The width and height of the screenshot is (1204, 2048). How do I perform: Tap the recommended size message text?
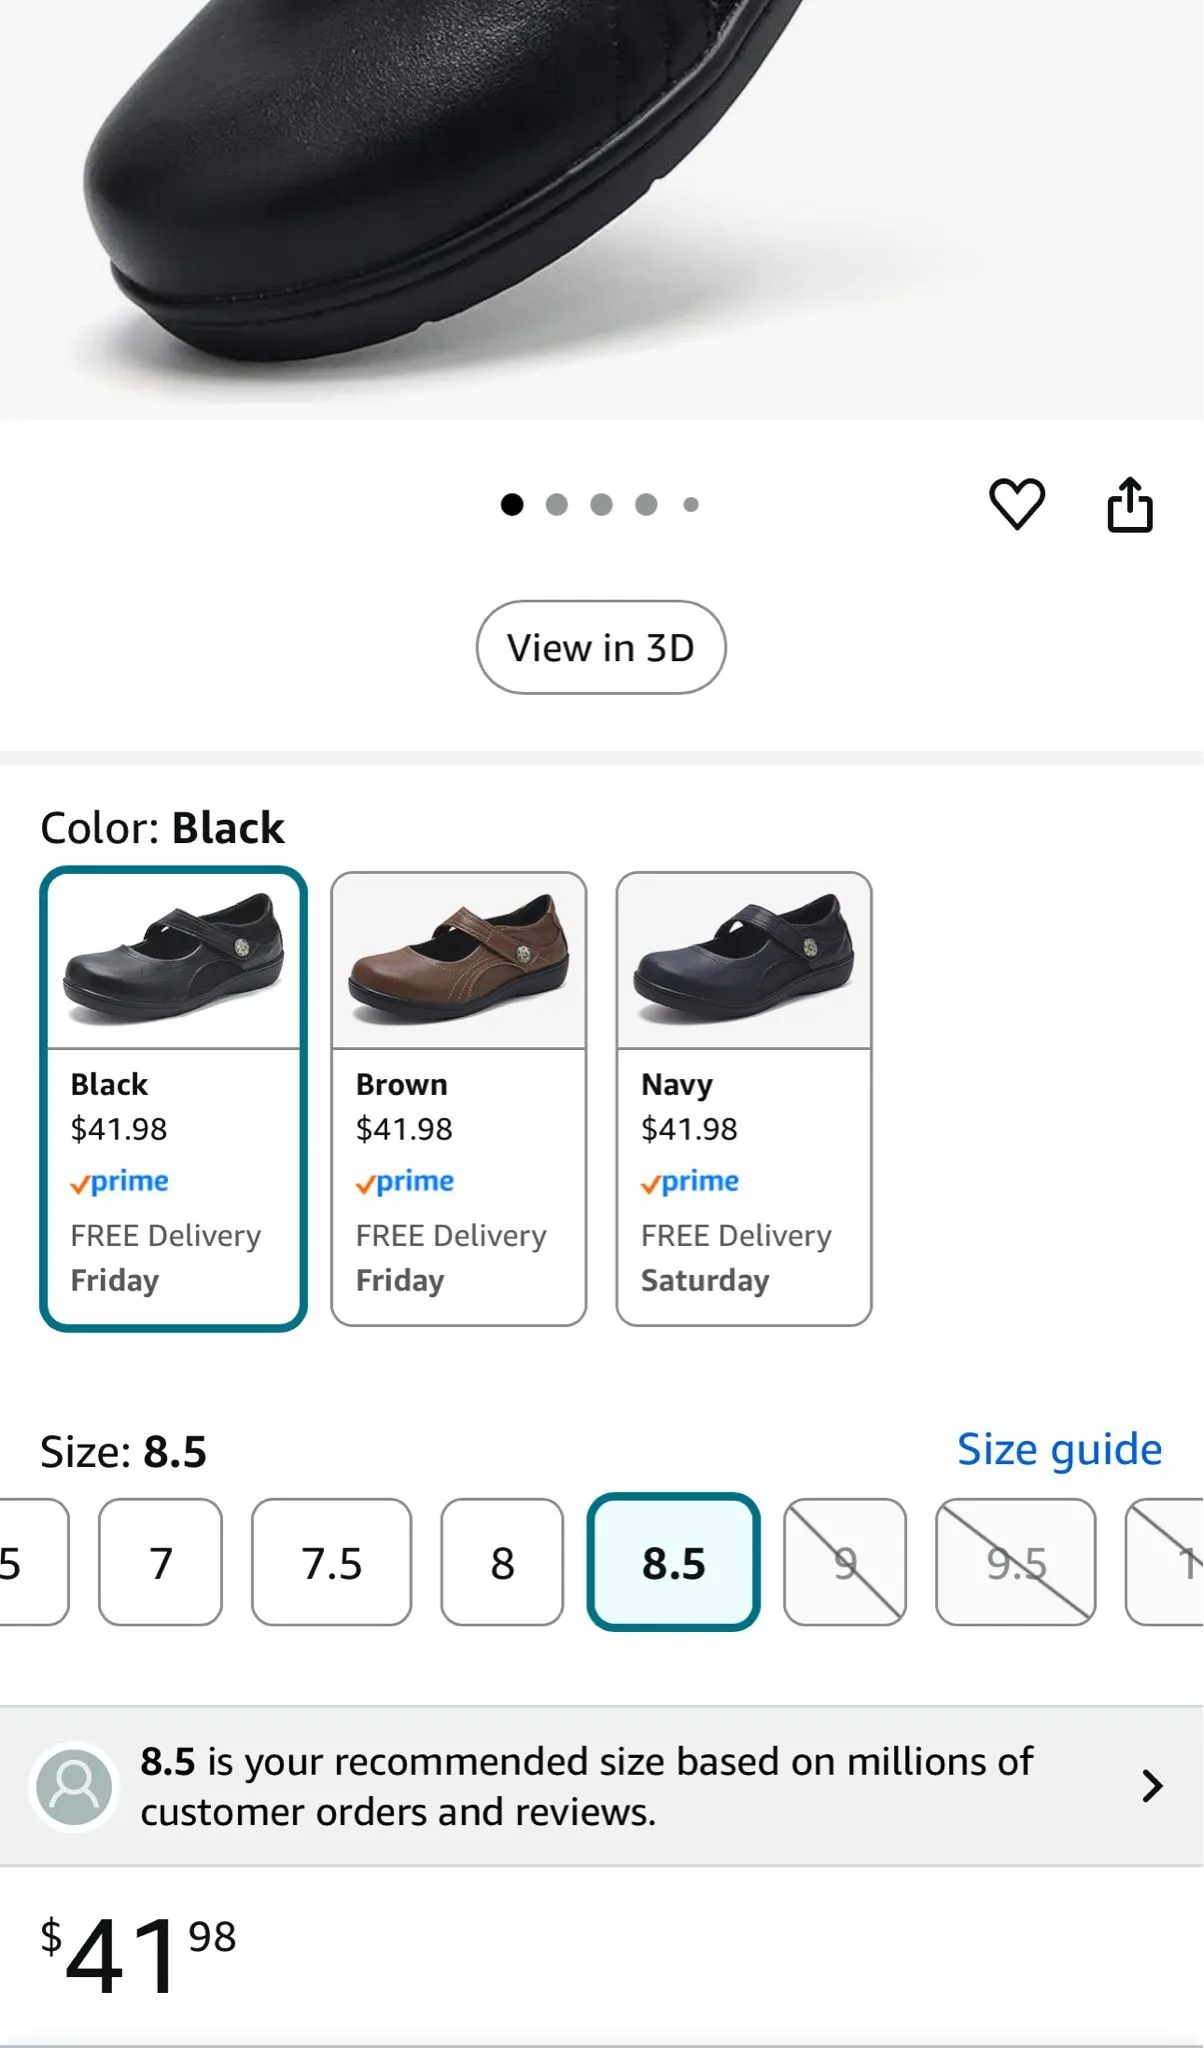pos(586,1786)
